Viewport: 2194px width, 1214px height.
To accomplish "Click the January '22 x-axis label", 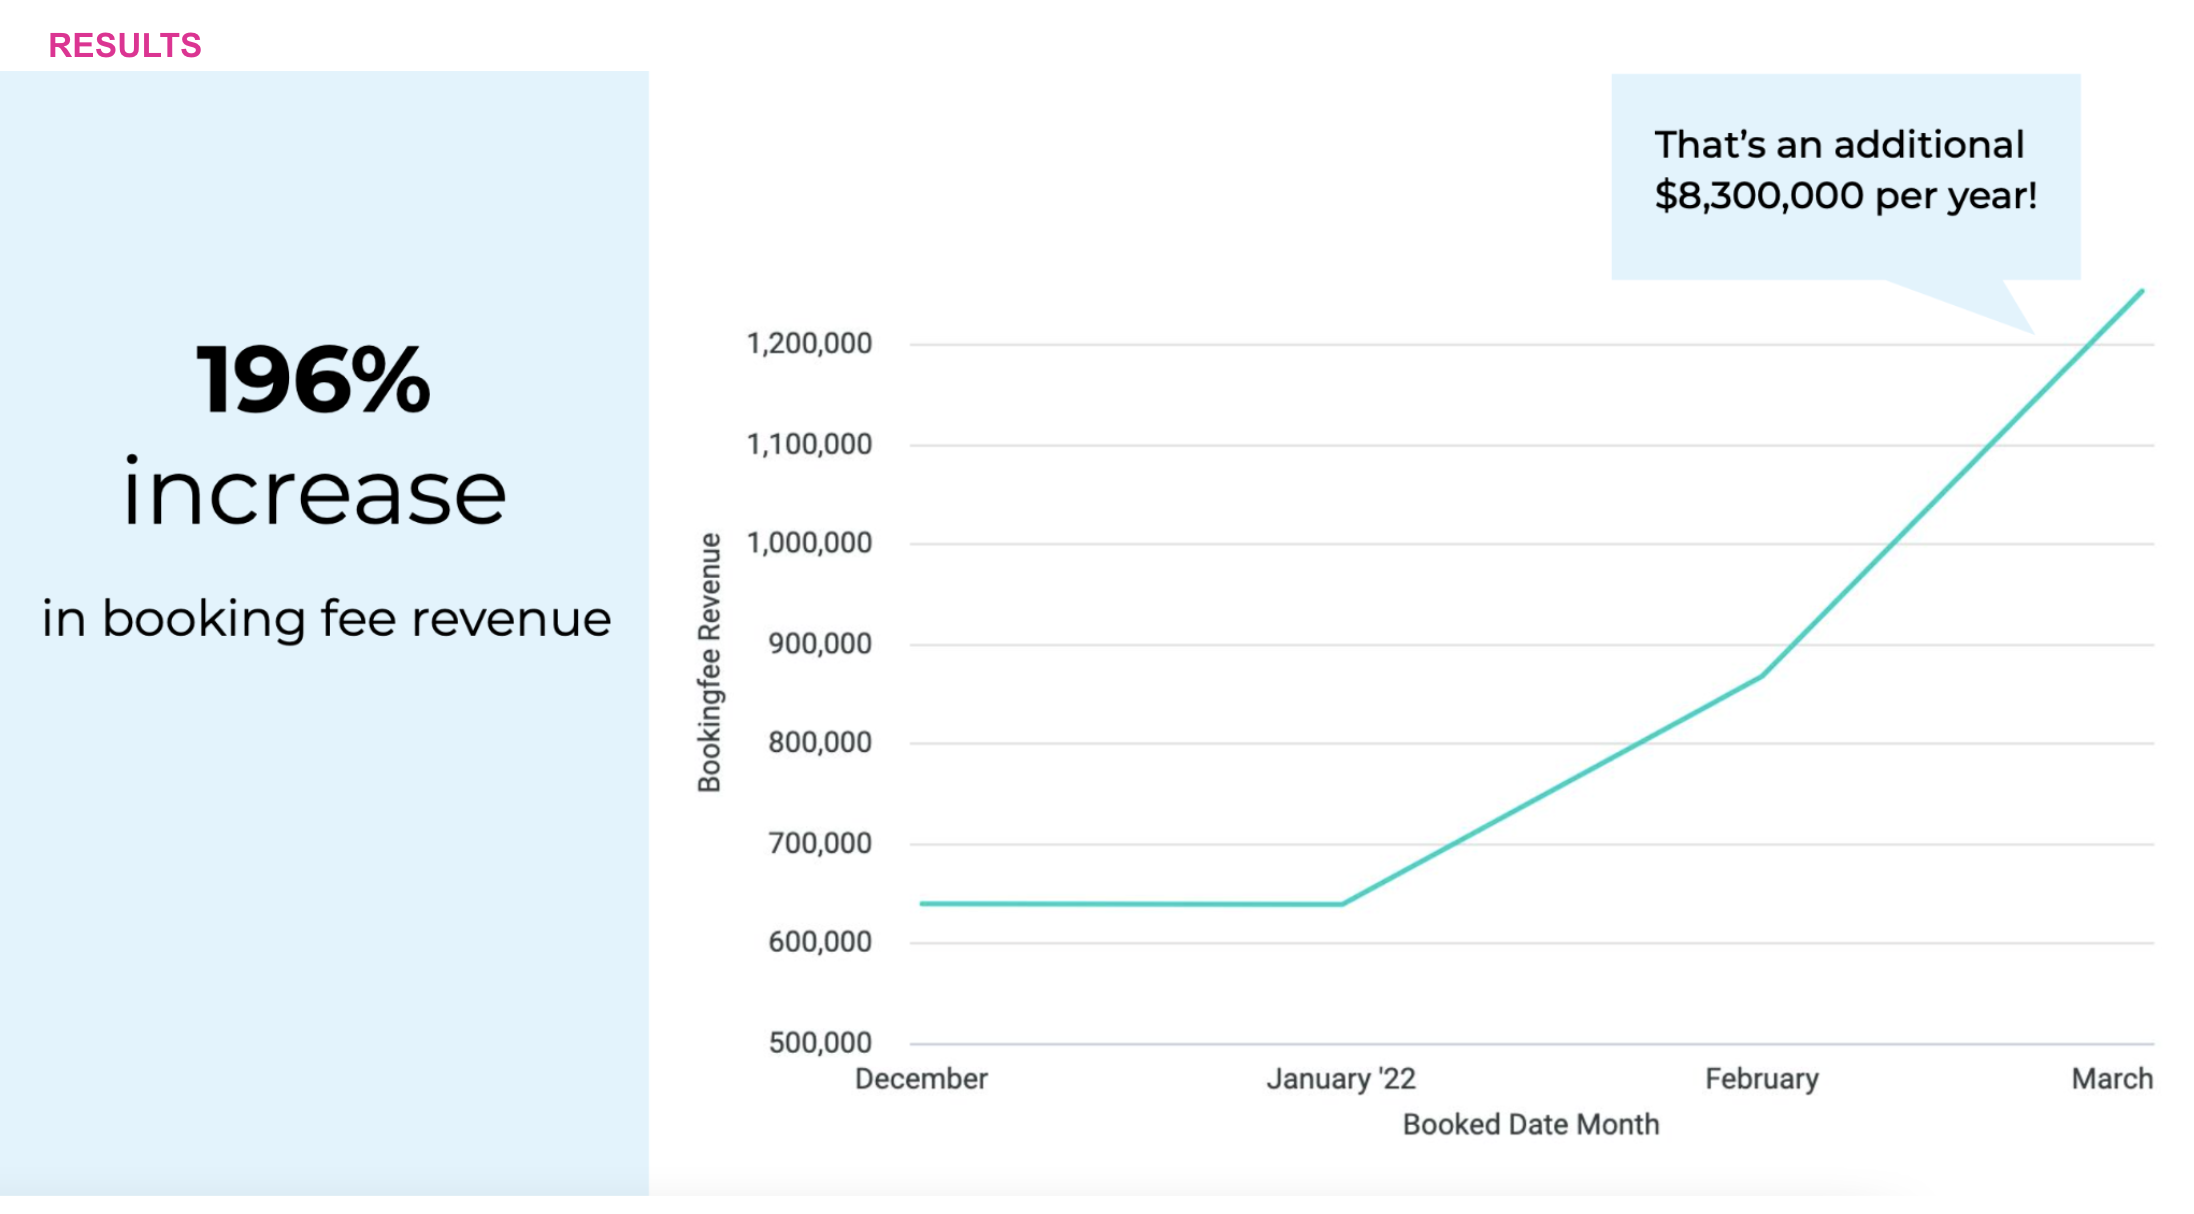I will tap(1341, 1079).
